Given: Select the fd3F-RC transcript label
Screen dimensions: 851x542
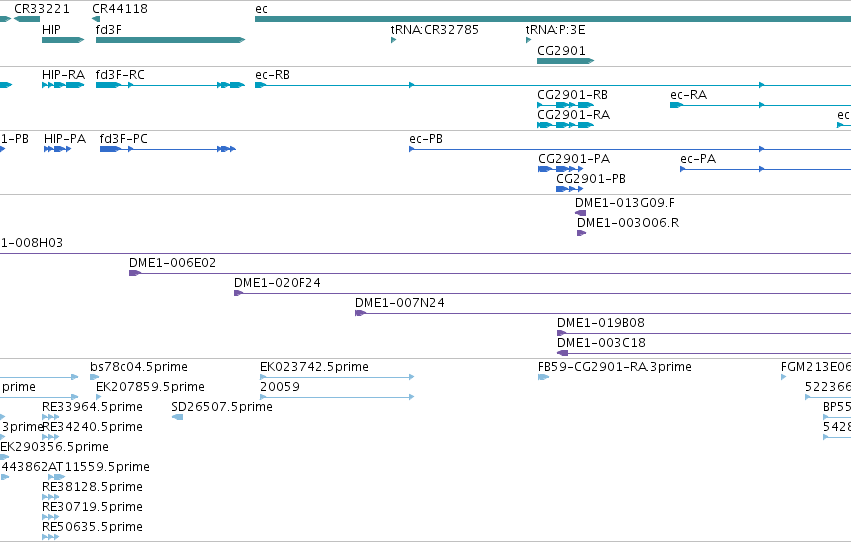Looking at the screenshot, I should 120,75.
